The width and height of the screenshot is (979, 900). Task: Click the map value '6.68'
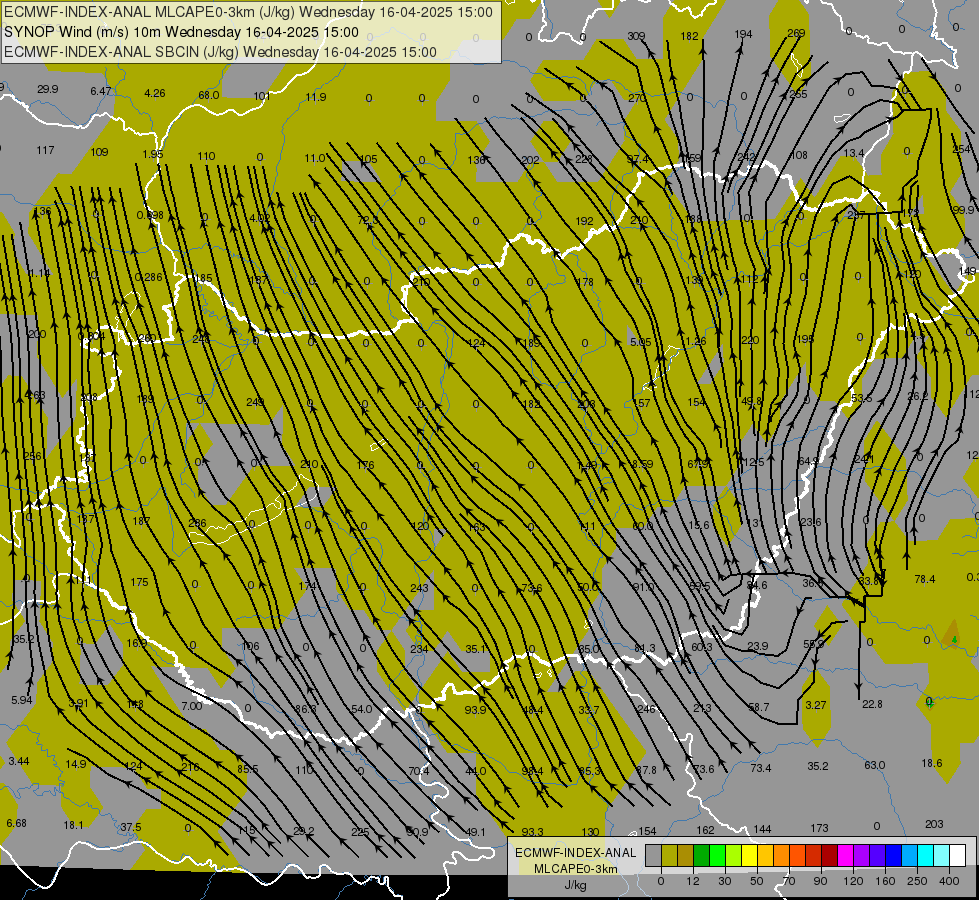coord(17,823)
